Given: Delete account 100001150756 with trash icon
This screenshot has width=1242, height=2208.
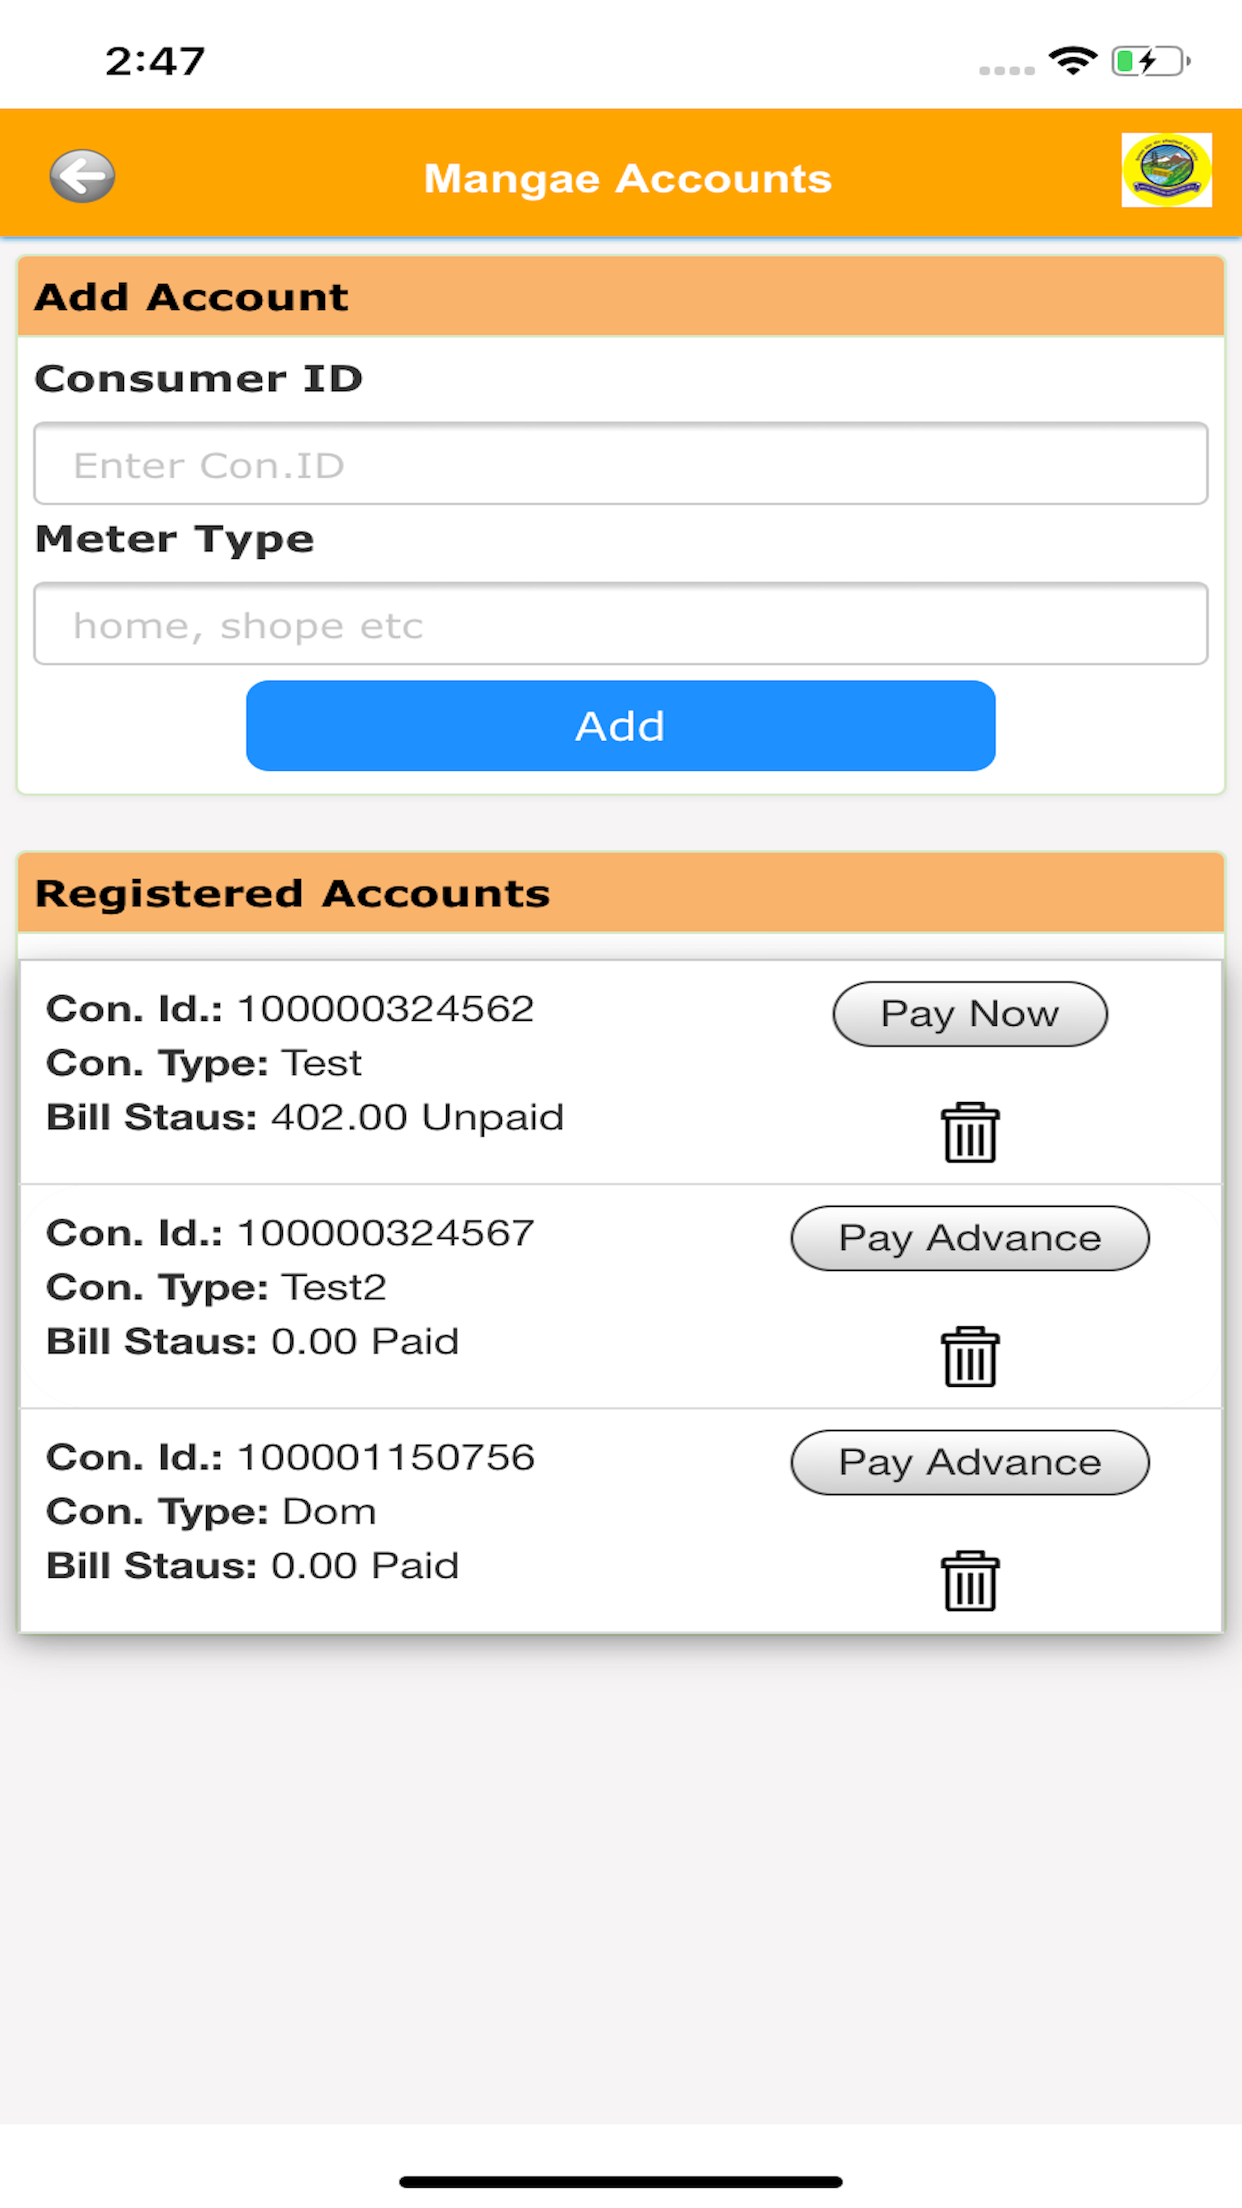Looking at the screenshot, I should pyautogui.click(x=969, y=1581).
